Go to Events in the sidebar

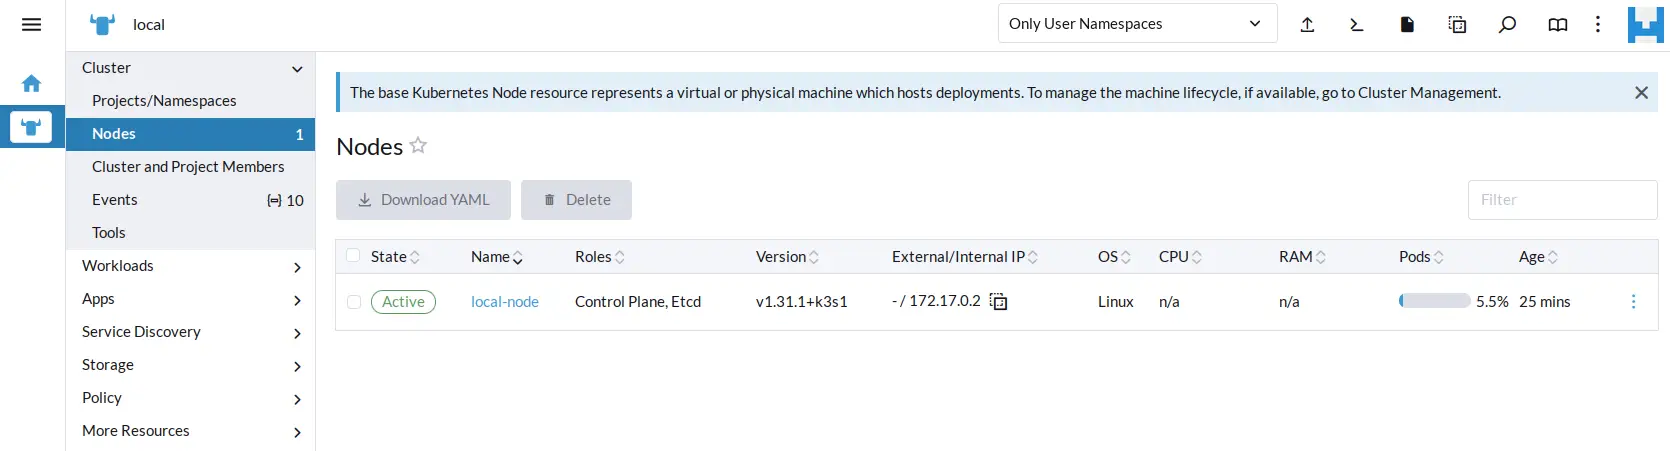click(115, 200)
